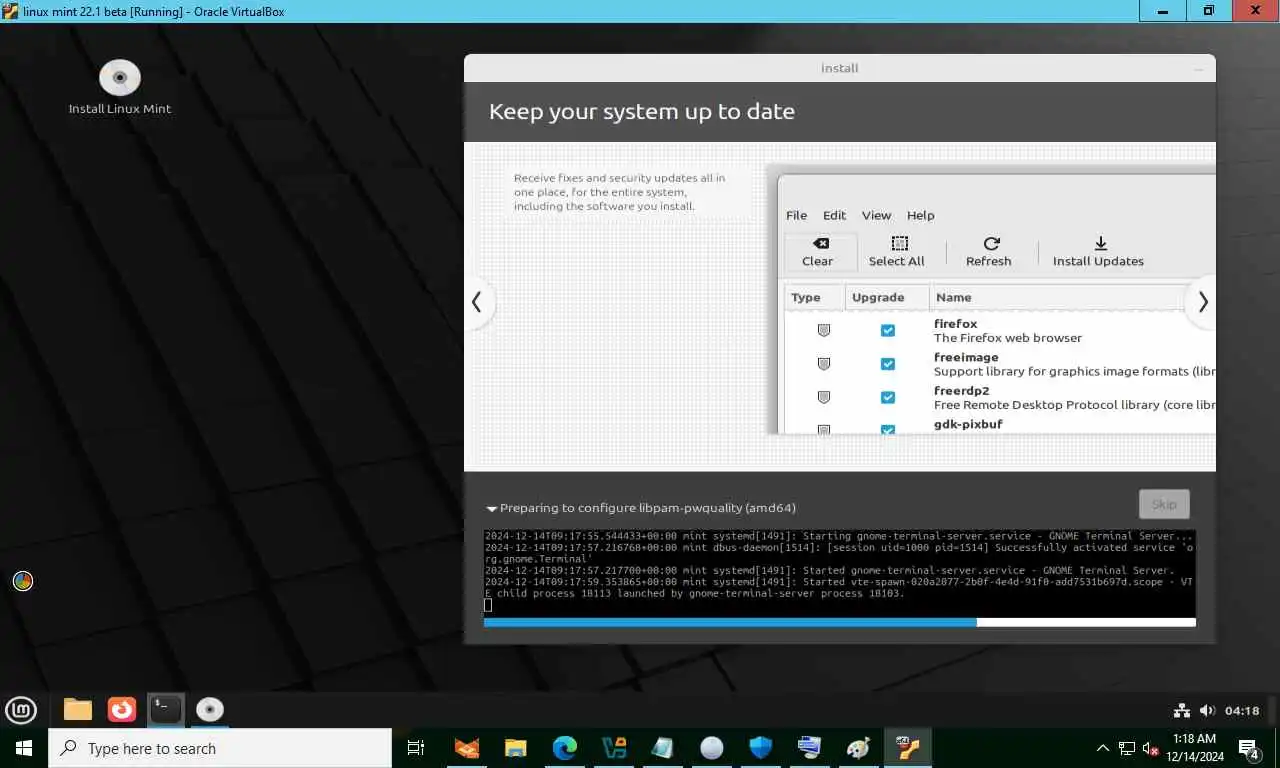This screenshot has width=1280, height=768.
Task: Minimize the install window
Action: (1199, 68)
